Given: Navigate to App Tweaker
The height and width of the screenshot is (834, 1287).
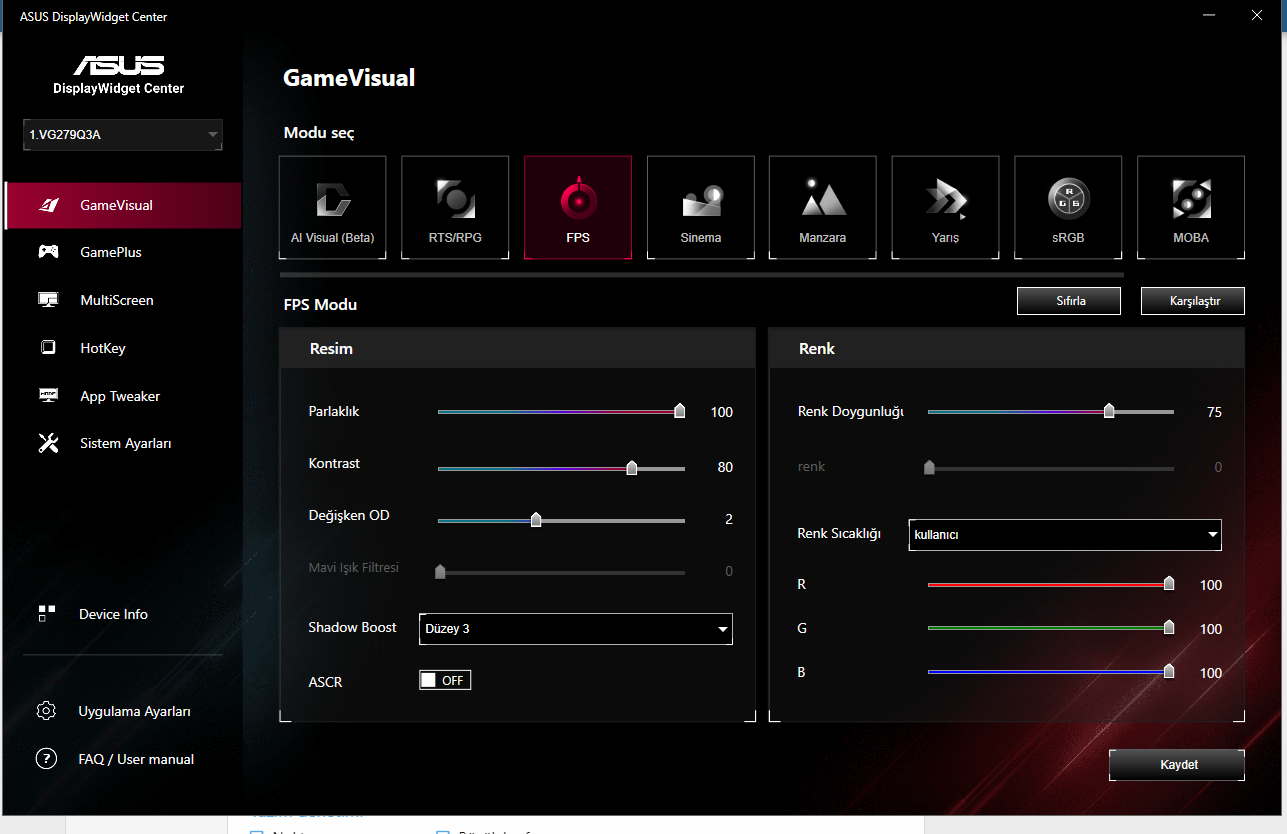Looking at the screenshot, I should click(x=123, y=396).
